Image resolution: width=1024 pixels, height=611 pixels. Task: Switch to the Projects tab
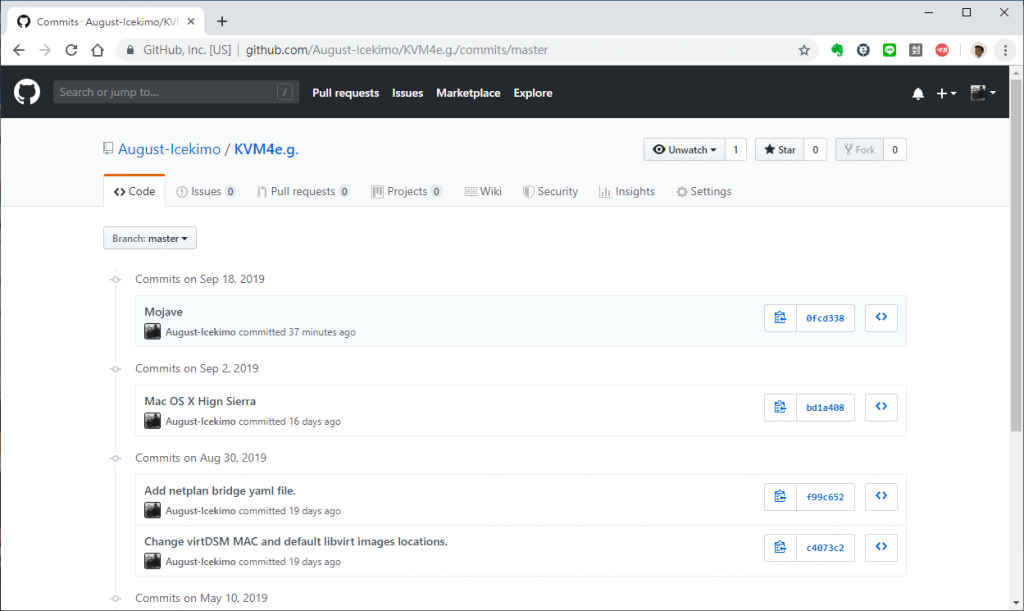[x=406, y=191]
